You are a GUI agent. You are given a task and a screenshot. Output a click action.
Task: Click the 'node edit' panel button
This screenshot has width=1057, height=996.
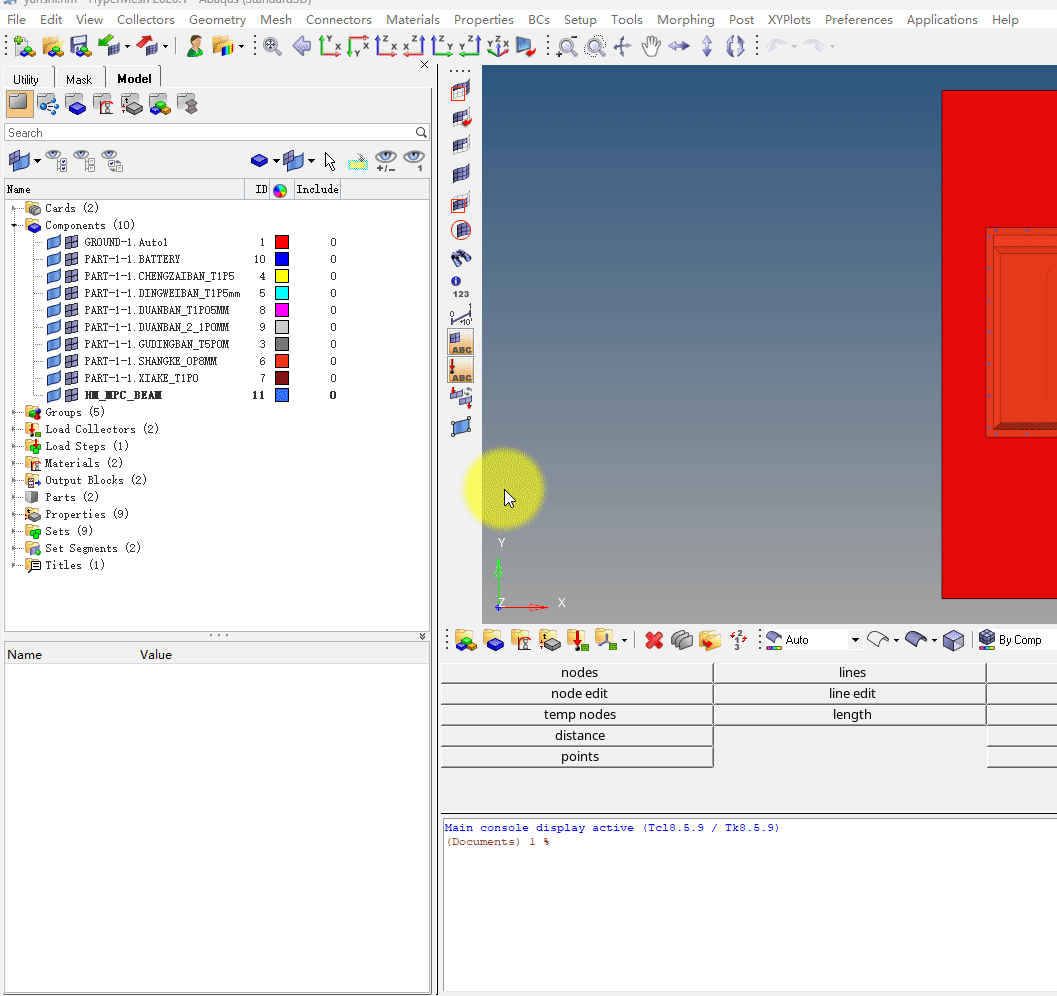coord(579,693)
